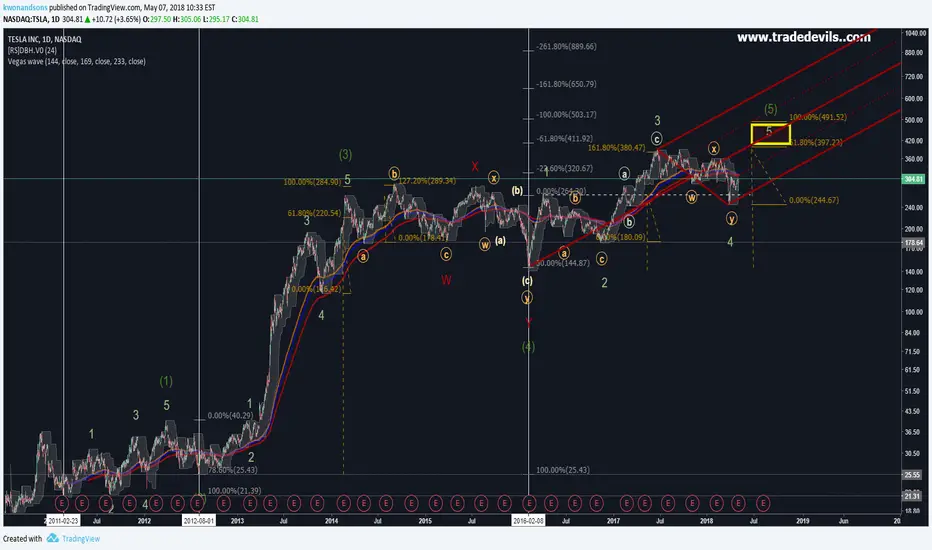Open the kwonandsons author profile link
This screenshot has width=932, height=550.
(25, 8)
